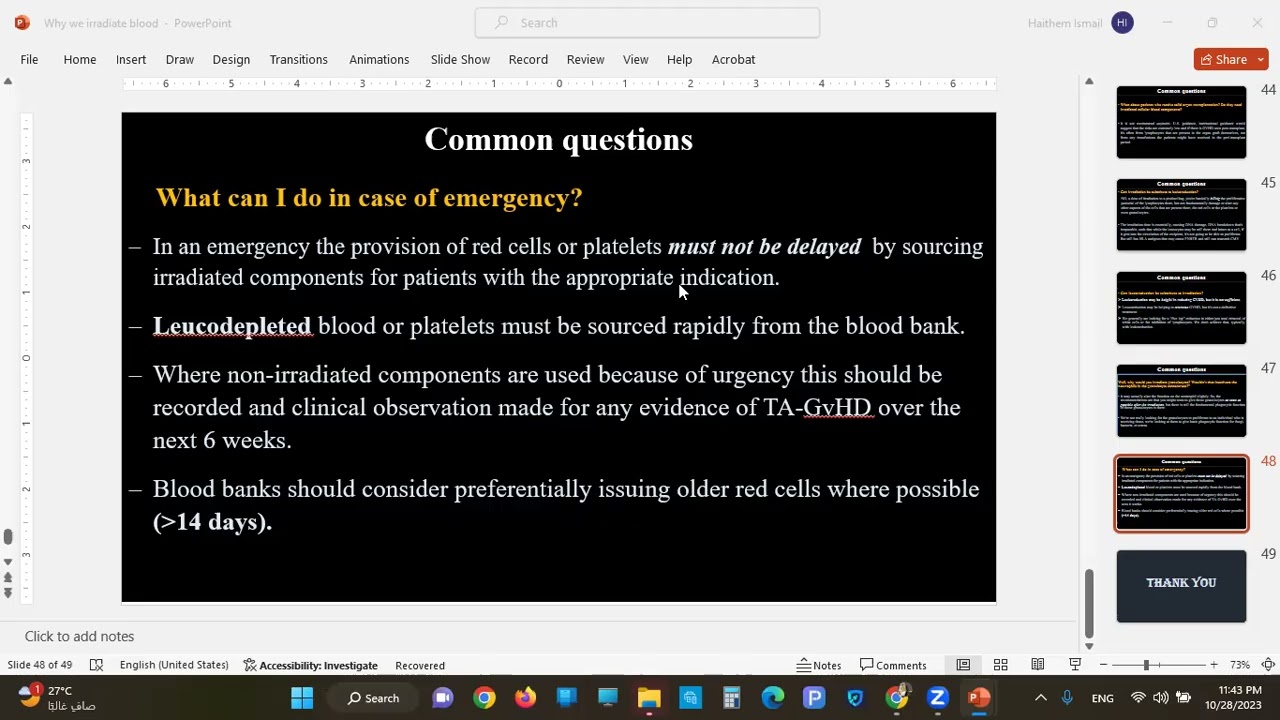Click the spell check icon in status bar
Viewport: 1280px width, 720px height.
pyautogui.click(x=96, y=665)
